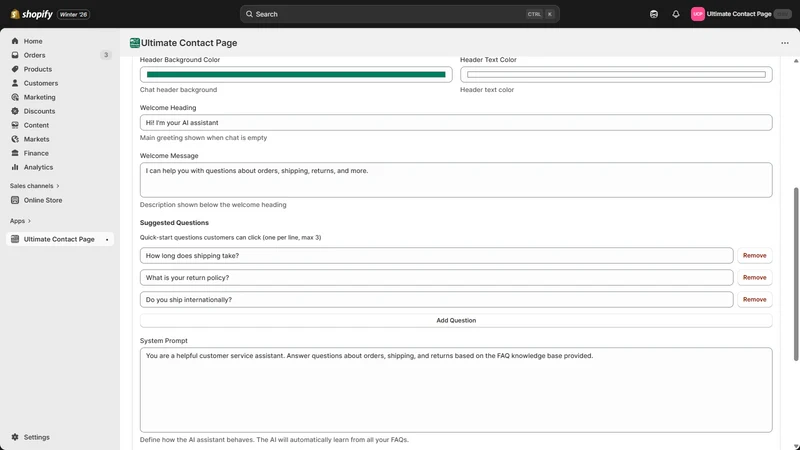Click the Products tag icon
The image size is (800, 450).
(15, 69)
